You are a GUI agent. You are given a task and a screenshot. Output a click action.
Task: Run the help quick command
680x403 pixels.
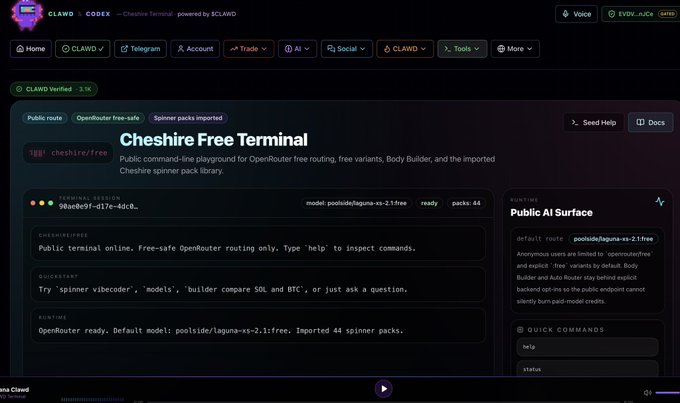point(587,347)
